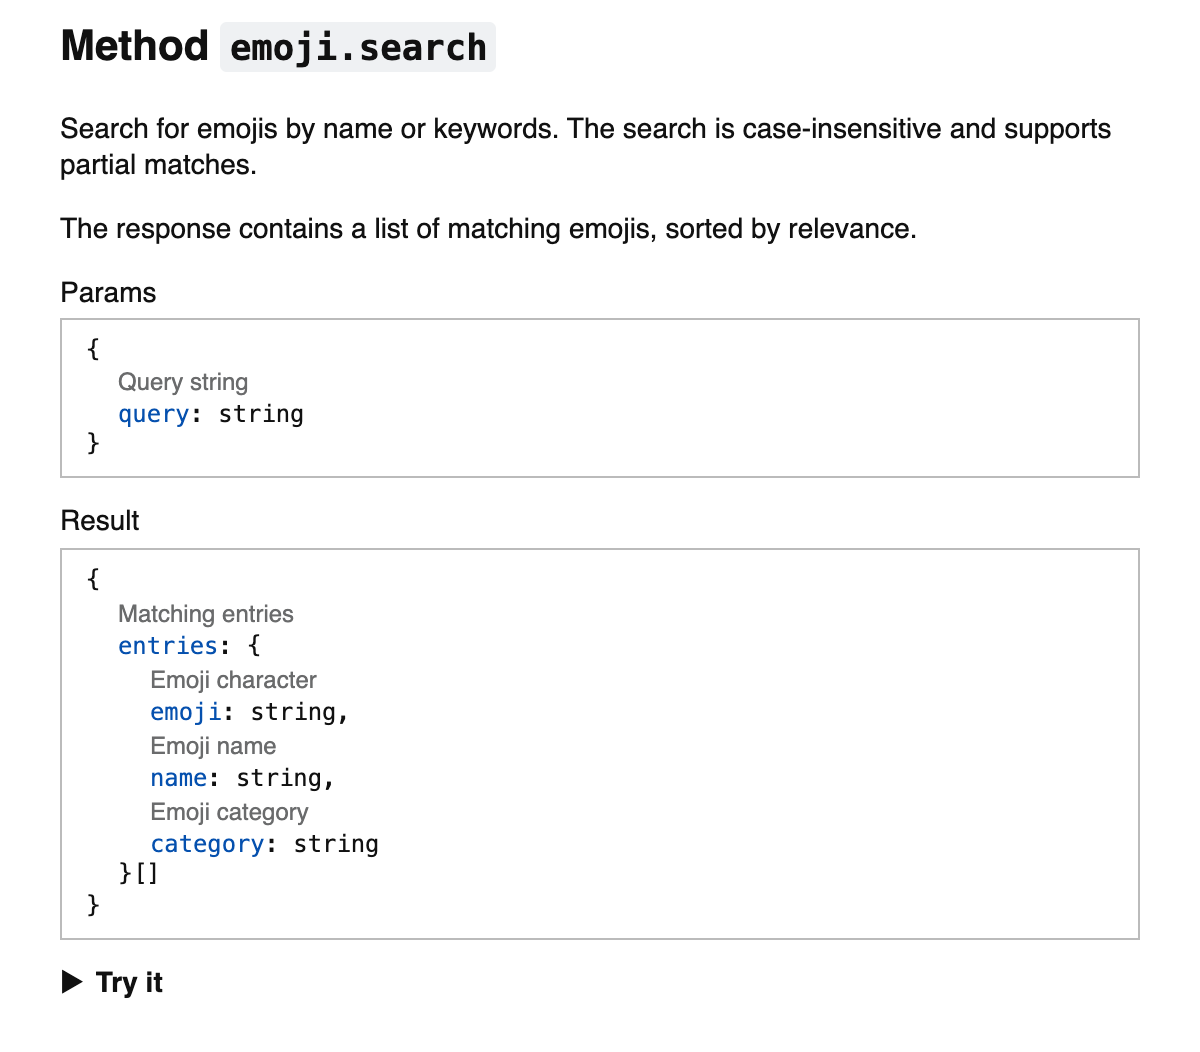Click the Query string description text
Viewport: 1200px width, 1052px height.
183,382
